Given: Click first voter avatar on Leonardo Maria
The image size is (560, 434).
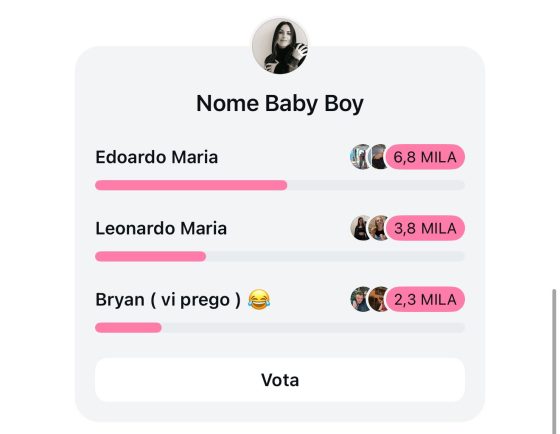Looking at the screenshot, I should click(x=360, y=228).
